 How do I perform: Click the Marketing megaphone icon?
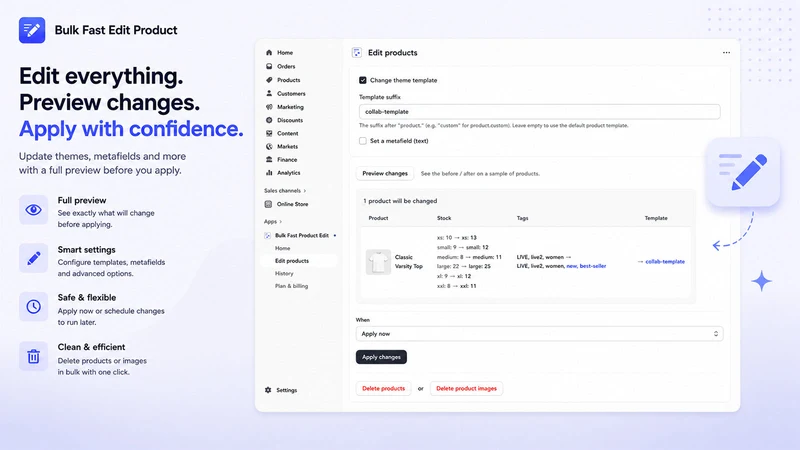pyautogui.click(x=269, y=107)
